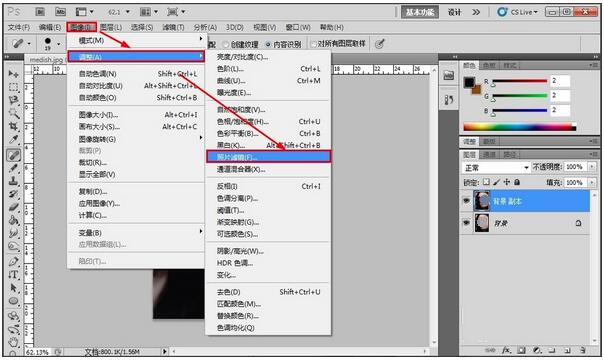Open the 正常 blend mode dropdown
Image resolution: width=604 pixels, height=361 pixels.
(x=496, y=168)
